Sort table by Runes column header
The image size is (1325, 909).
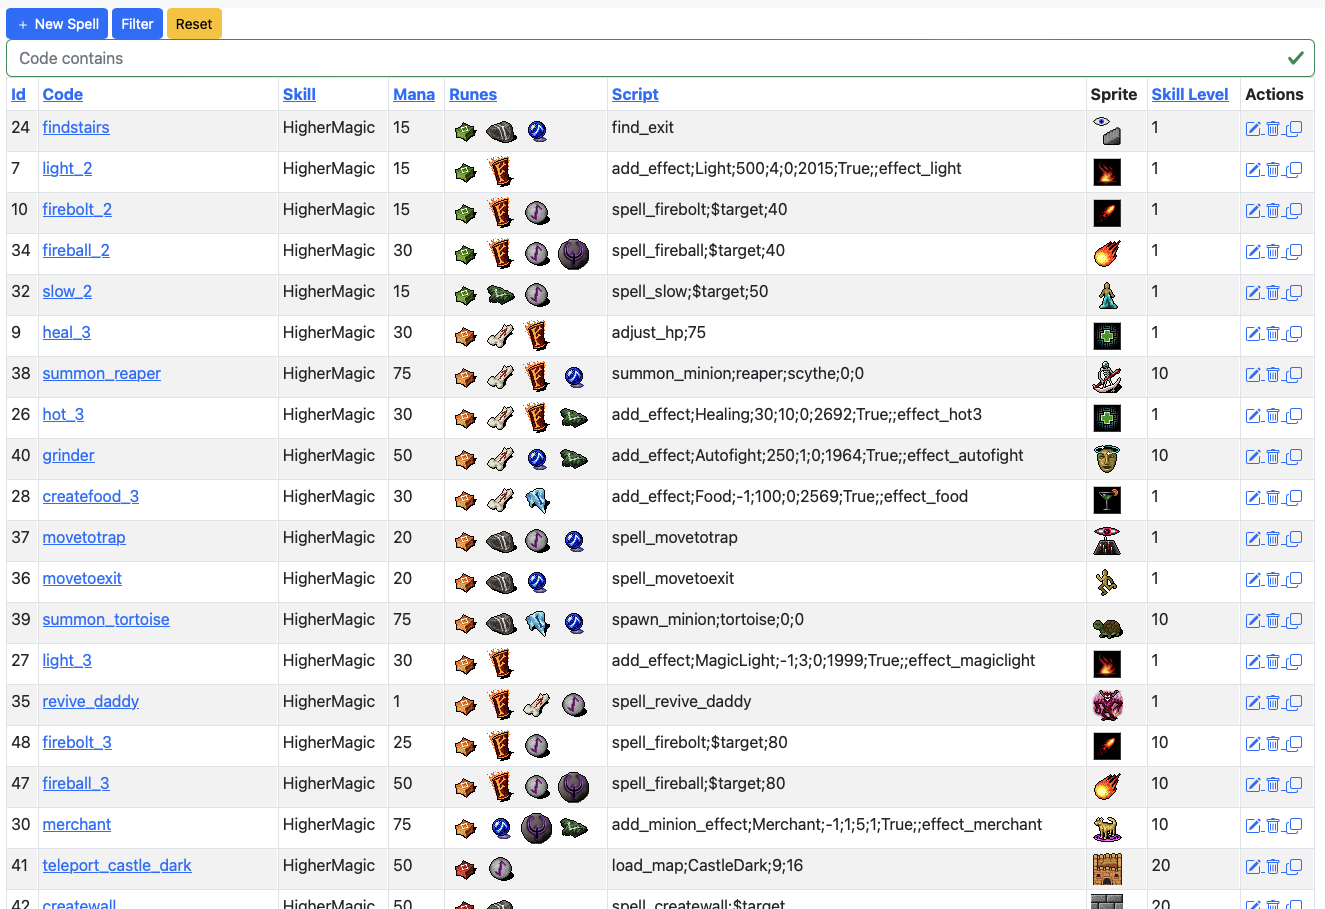click(x=473, y=94)
